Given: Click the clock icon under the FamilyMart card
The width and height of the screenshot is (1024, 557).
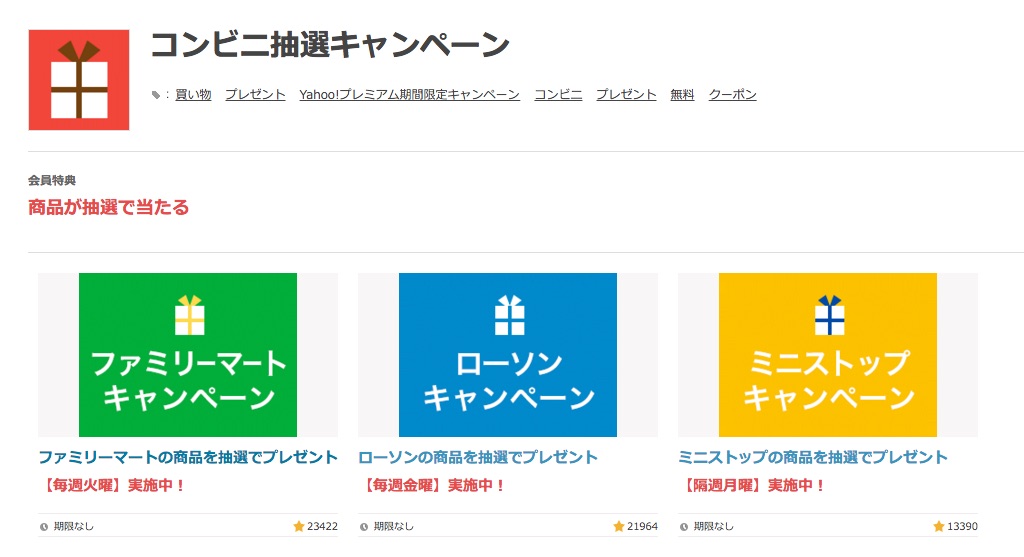Looking at the screenshot, I should tap(44, 526).
